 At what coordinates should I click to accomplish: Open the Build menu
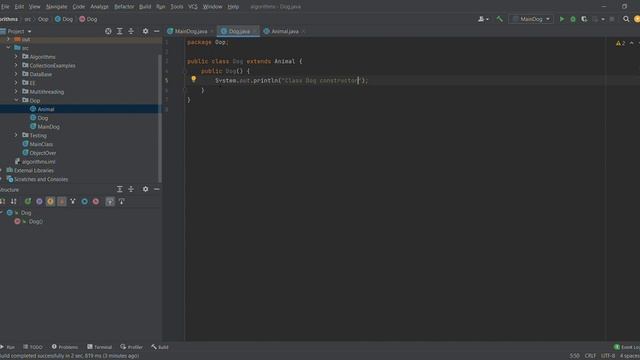tap(145, 7)
